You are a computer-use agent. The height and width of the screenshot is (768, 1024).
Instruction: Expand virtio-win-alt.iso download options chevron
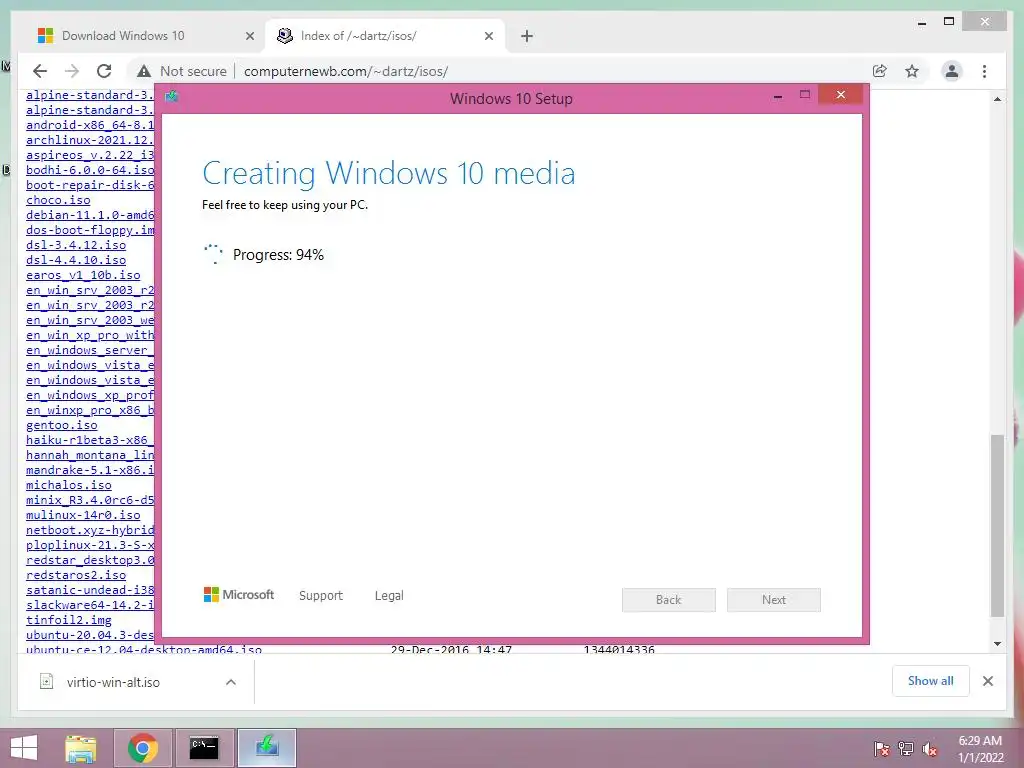coord(231,682)
